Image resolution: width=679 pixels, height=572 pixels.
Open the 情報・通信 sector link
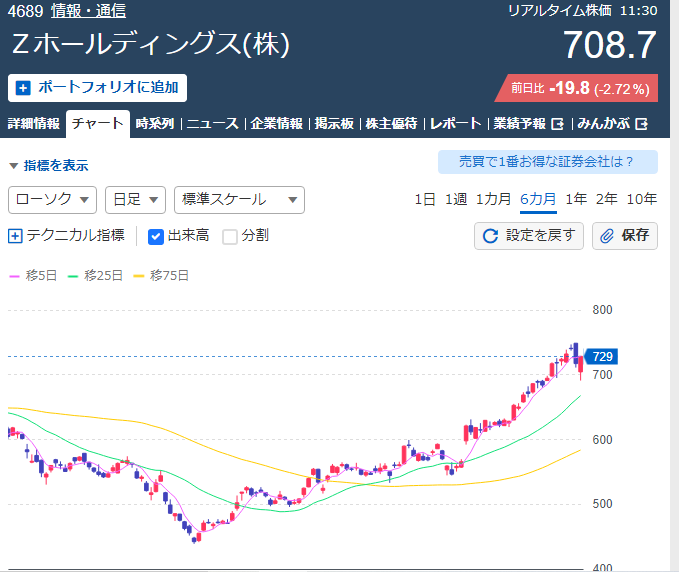pos(89,12)
